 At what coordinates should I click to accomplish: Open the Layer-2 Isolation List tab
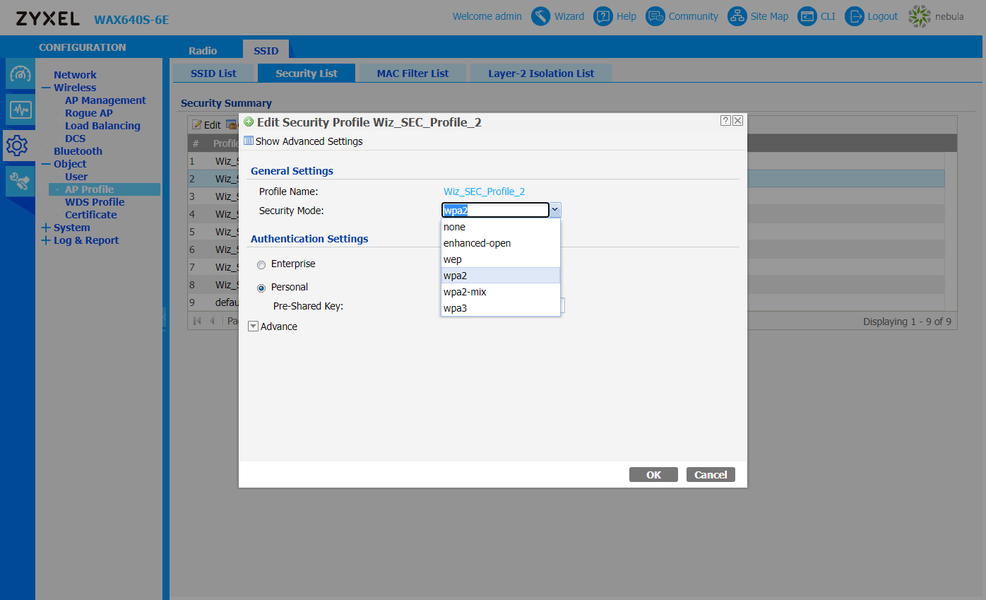pos(541,74)
